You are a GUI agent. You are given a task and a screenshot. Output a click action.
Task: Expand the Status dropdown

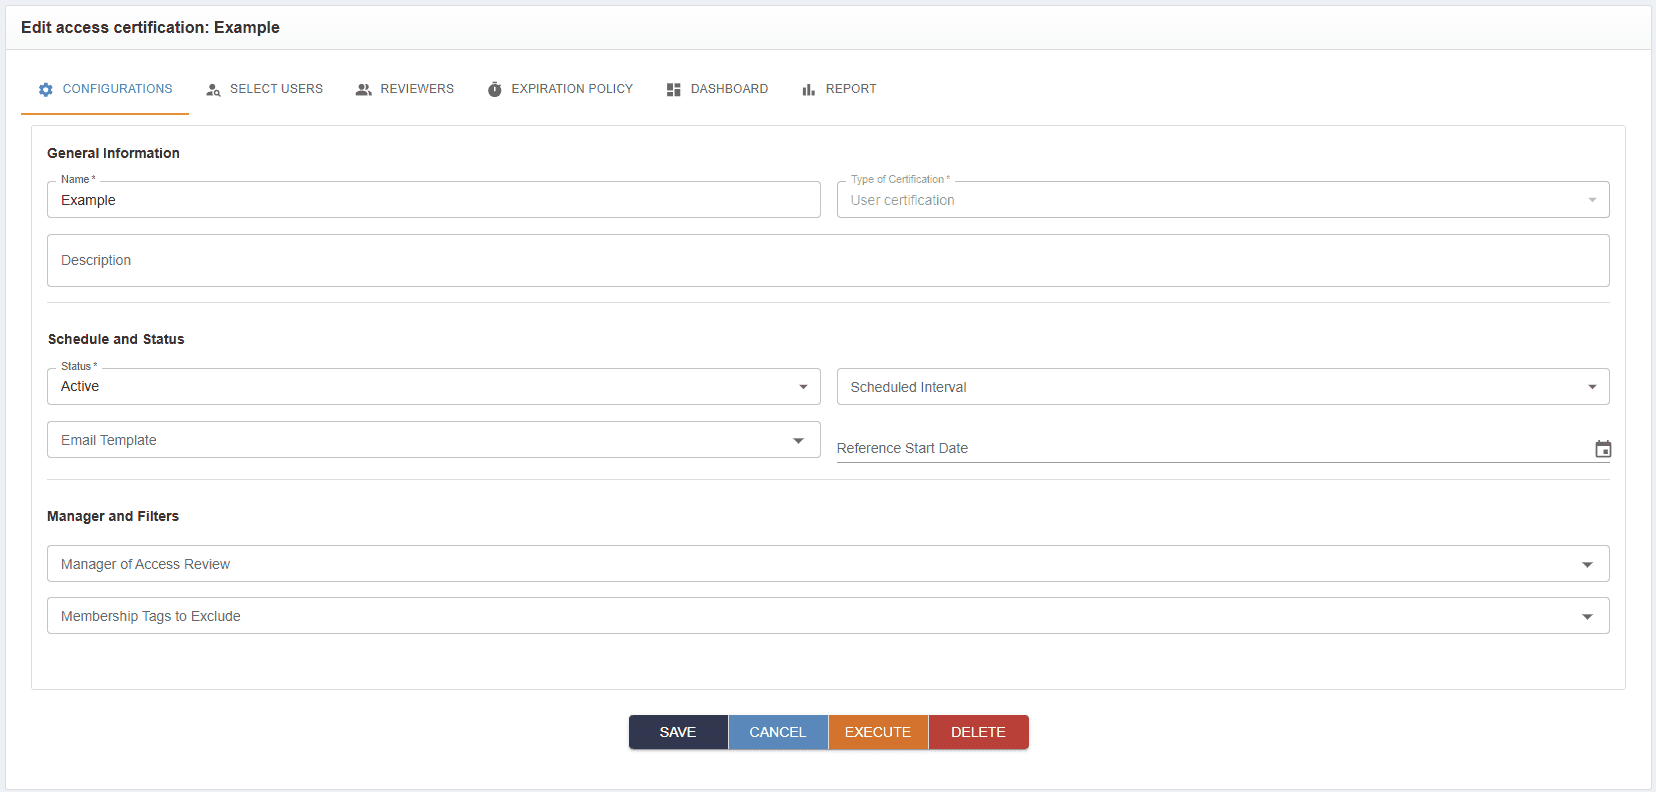pyautogui.click(x=802, y=387)
